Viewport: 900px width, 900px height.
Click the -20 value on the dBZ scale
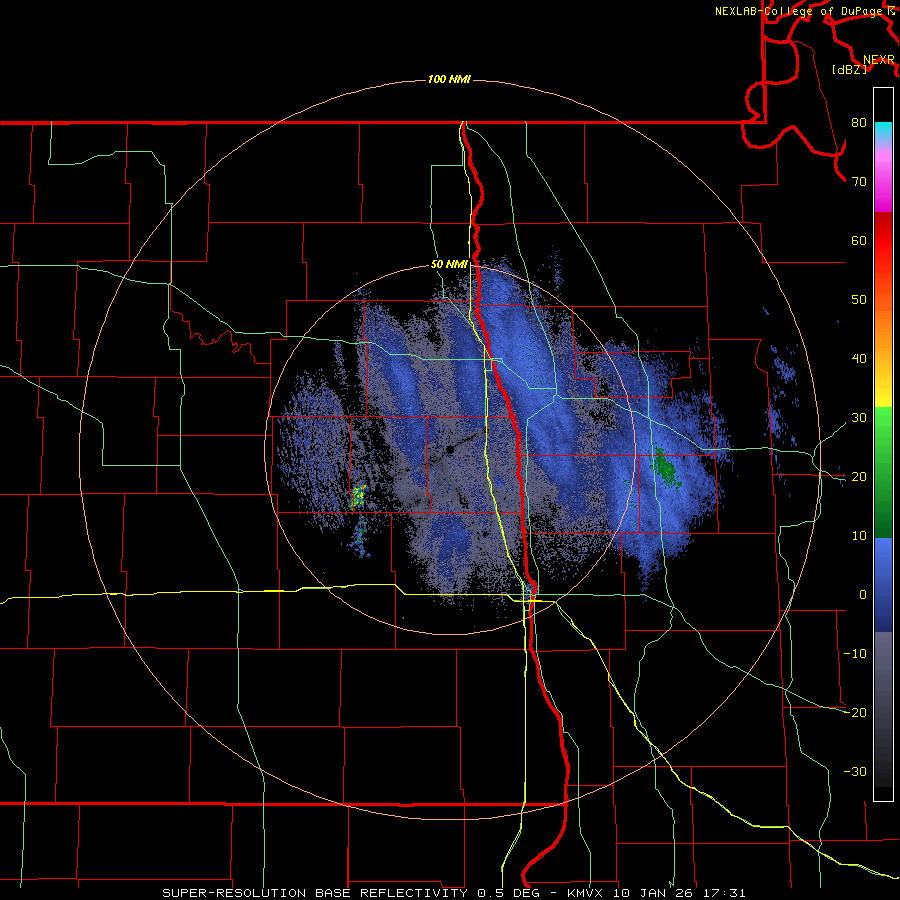[x=855, y=713]
